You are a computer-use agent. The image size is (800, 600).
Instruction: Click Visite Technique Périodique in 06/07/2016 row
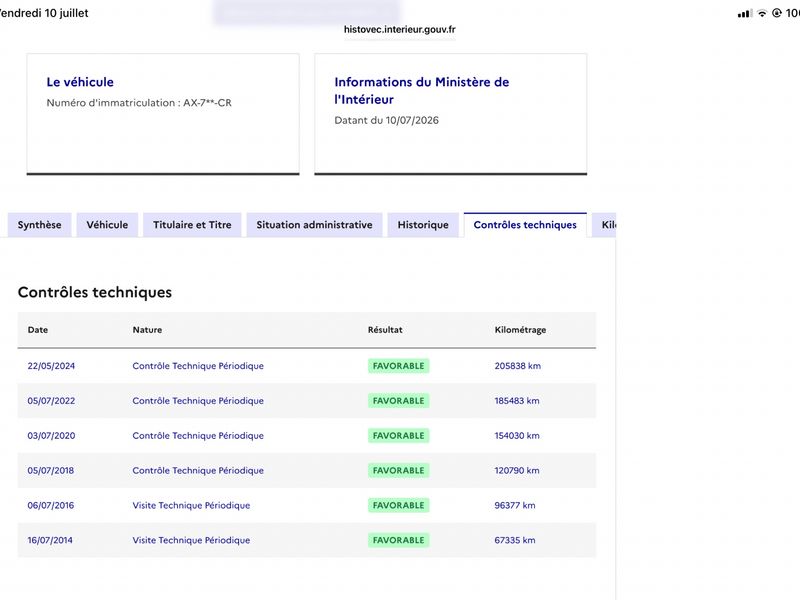pyautogui.click(x=191, y=505)
